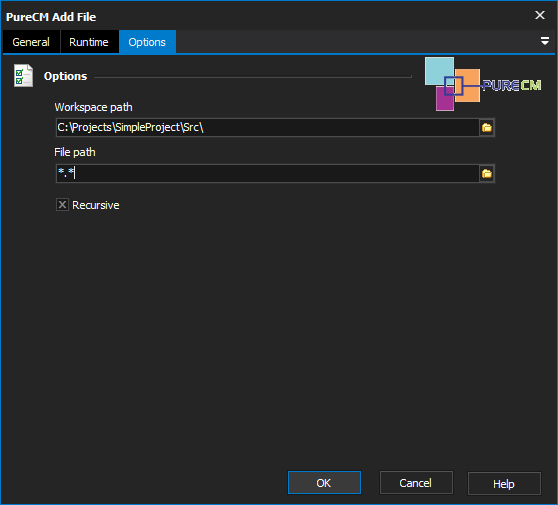Click the Recursive label text

click(x=96, y=205)
